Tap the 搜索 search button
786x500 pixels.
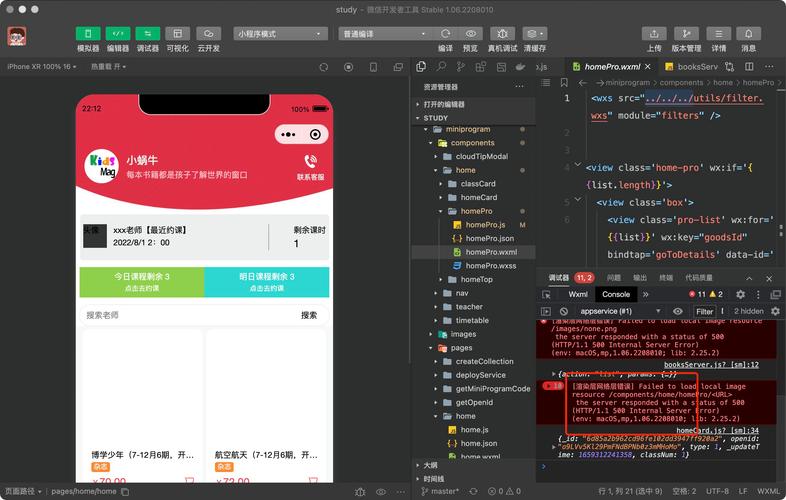[309, 315]
